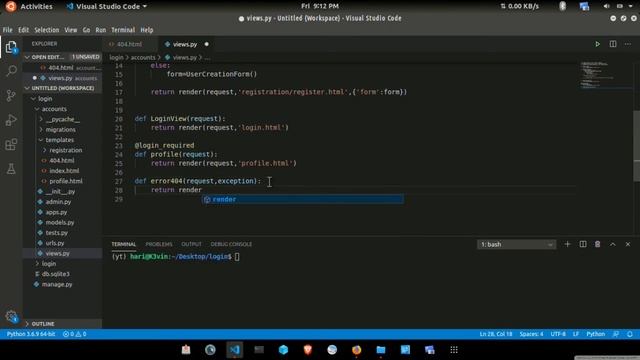Expand the __pycache__ folder
The image size is (640, 360).
pos(62,119)
